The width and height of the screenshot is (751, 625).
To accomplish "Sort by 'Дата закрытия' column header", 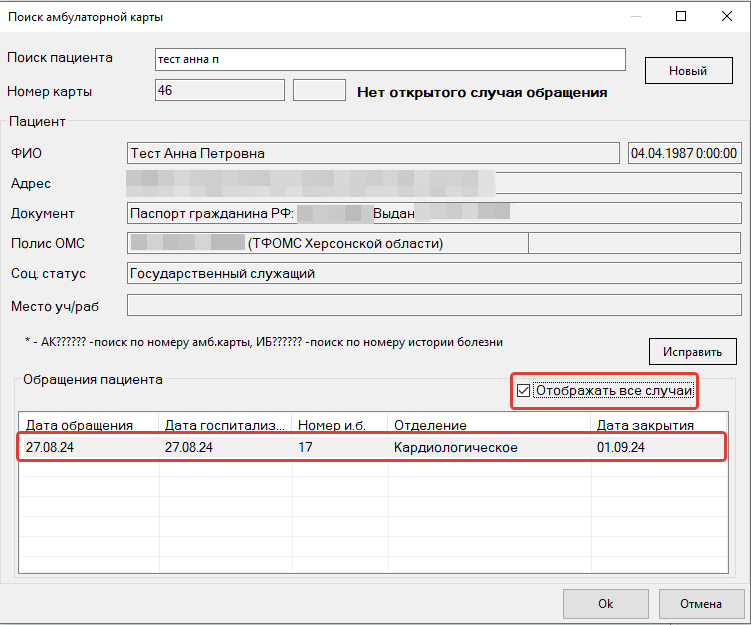I will pos(657,424).
